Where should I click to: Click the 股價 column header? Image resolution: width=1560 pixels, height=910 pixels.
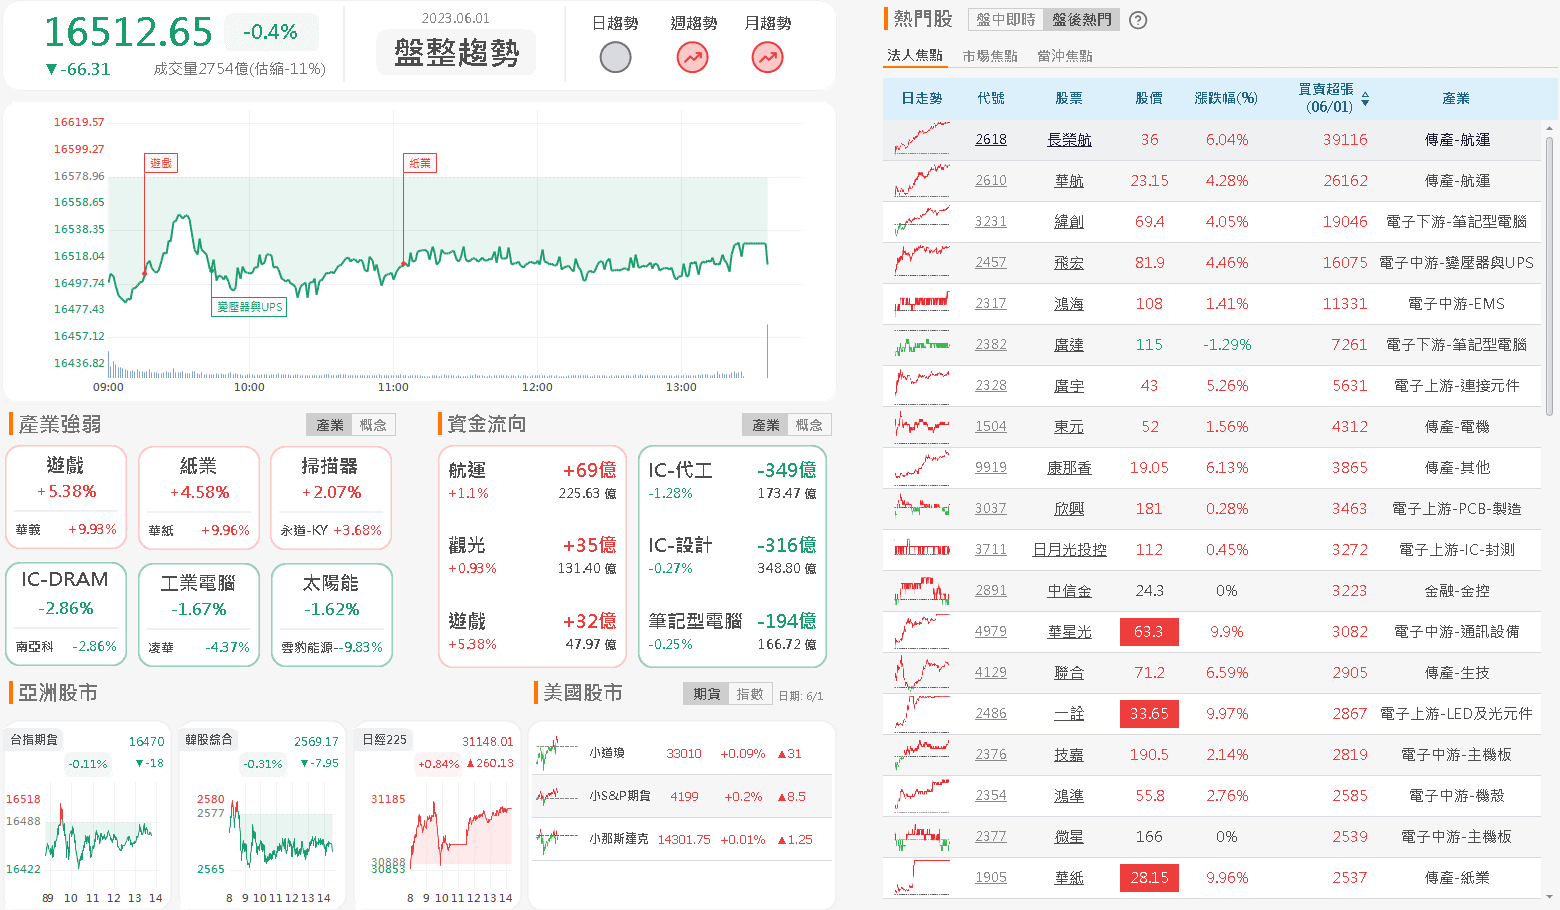pos(1149,98)
